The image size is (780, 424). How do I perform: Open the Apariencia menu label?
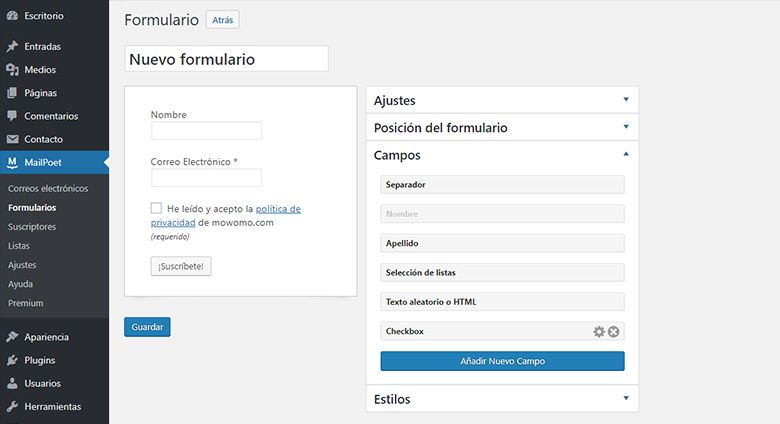46,337
